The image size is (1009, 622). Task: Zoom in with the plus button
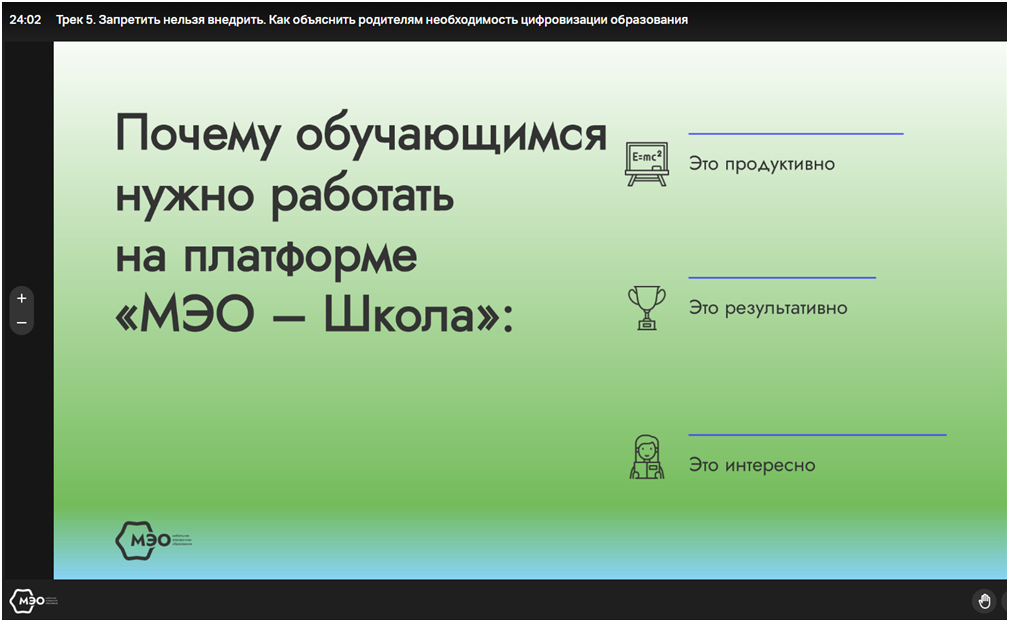(x=21, y=298)
